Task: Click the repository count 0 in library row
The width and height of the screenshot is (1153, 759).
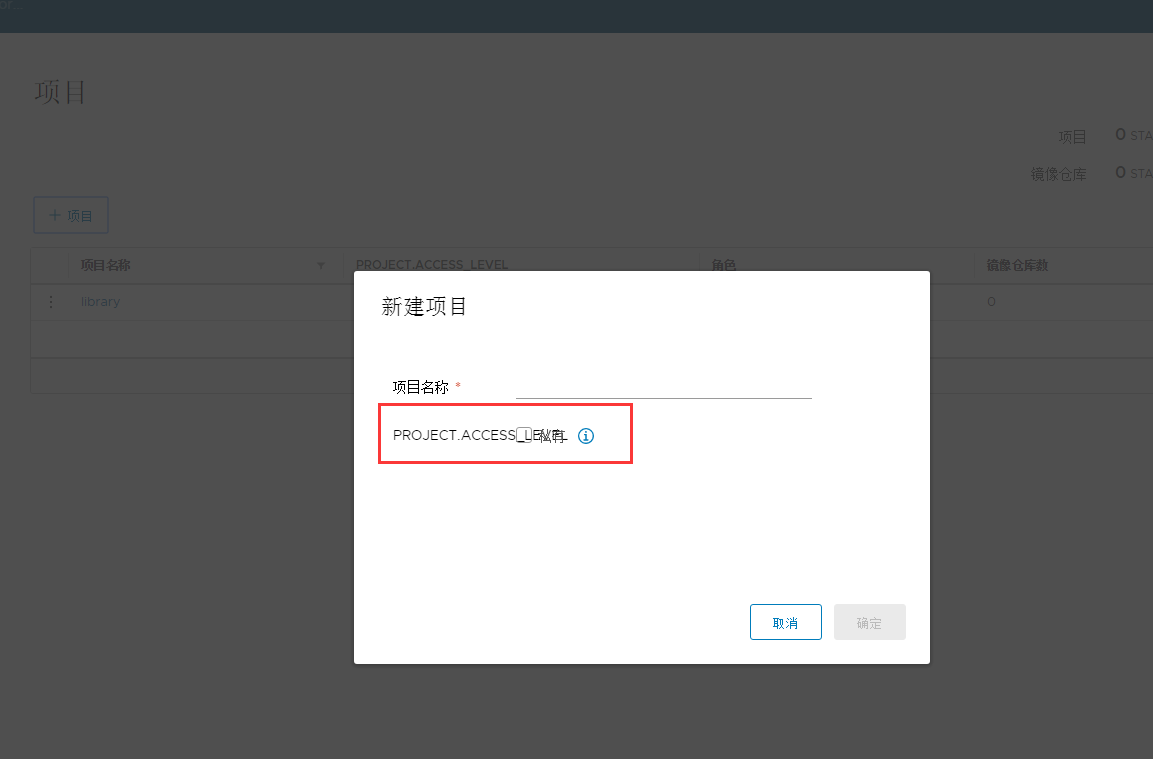Action: tap(991, 302)
